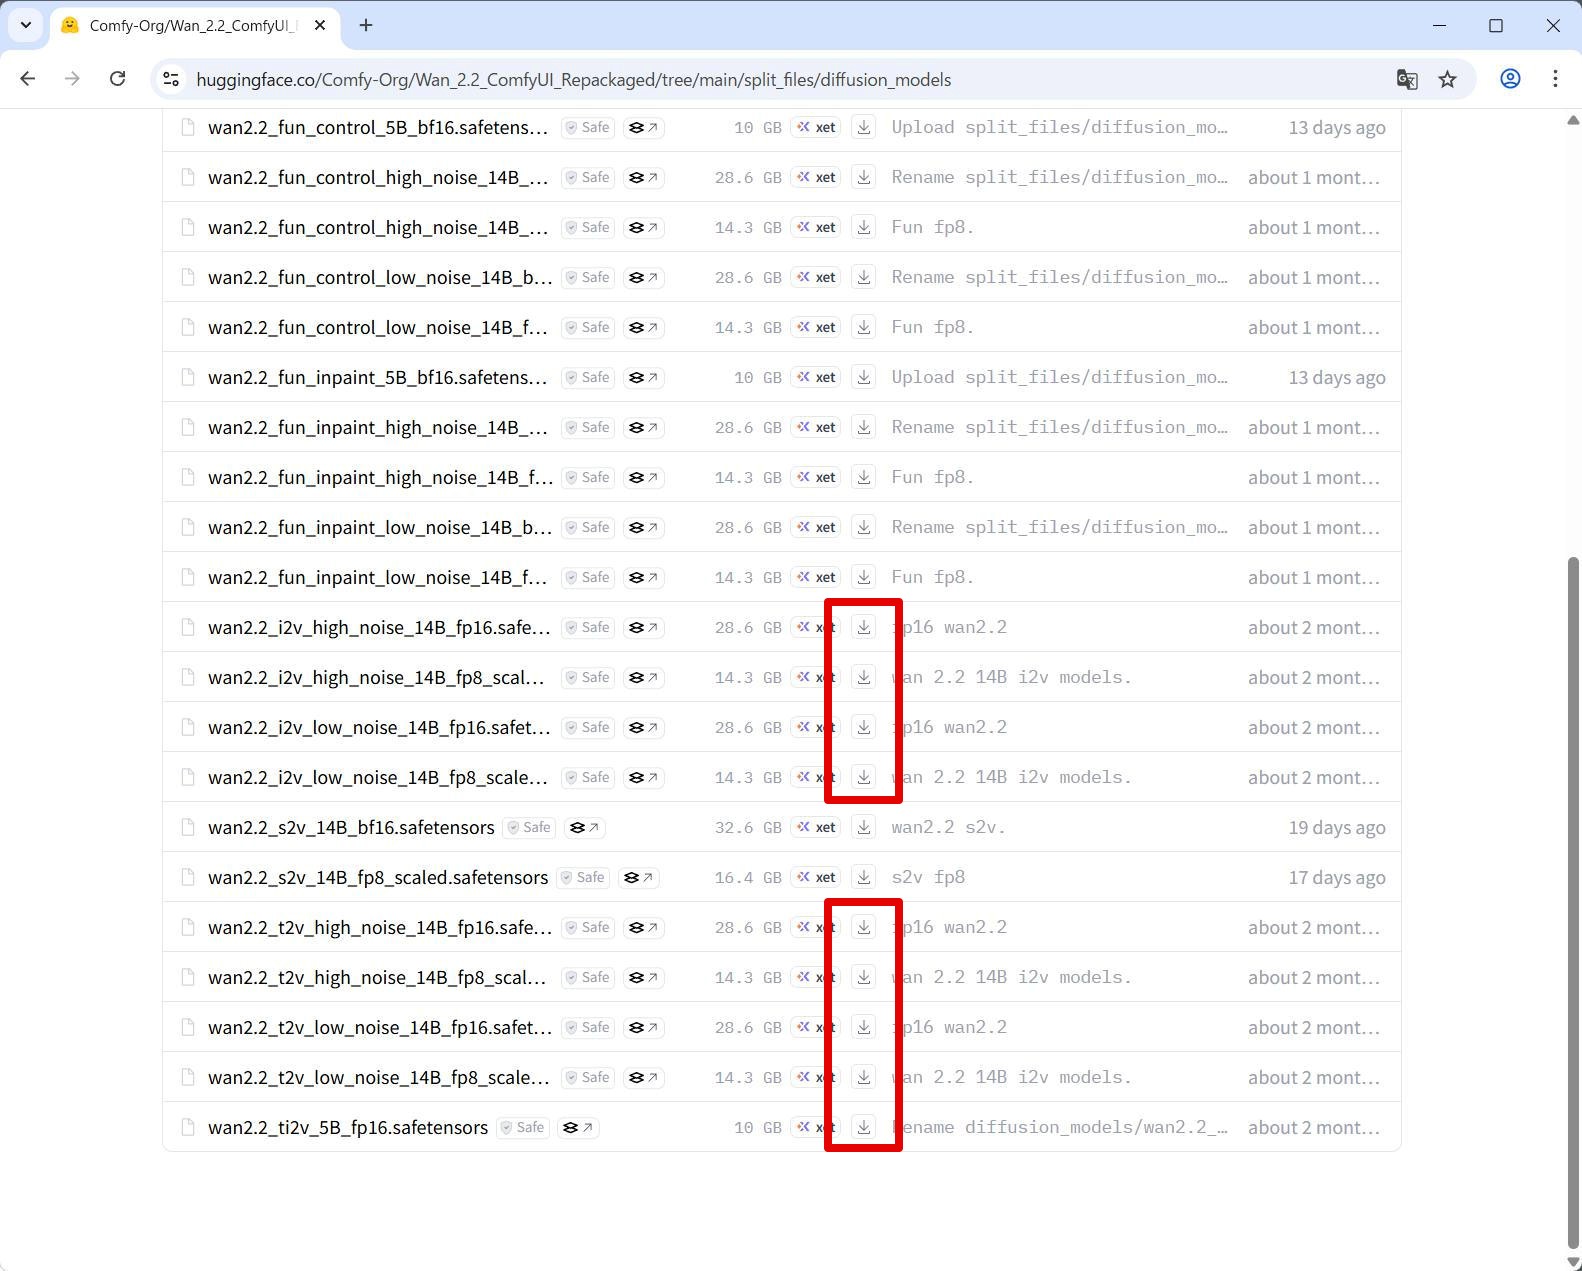Screen dimensions: 1582x1271
Task: Open wan2.2_t2v_low_noise_14B_fp8_scaled file link
Action: pos(379,1077)
